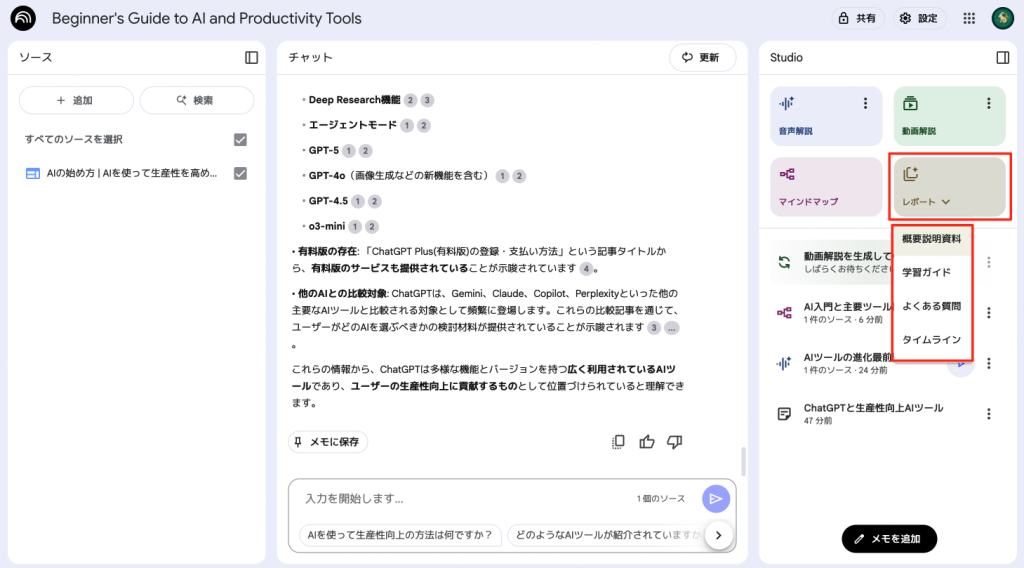Open the Google apps grid icon
Image resolution: width=1024 pixels, height=568 pixels.
tap(969, 18)
